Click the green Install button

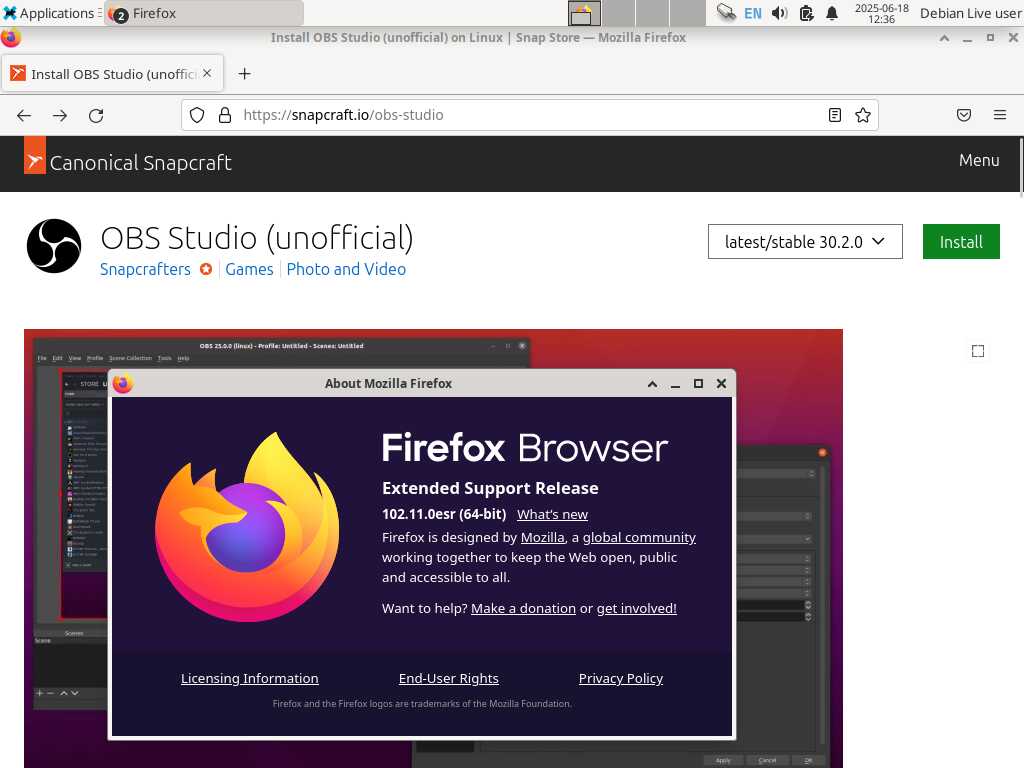coord(961,242)
